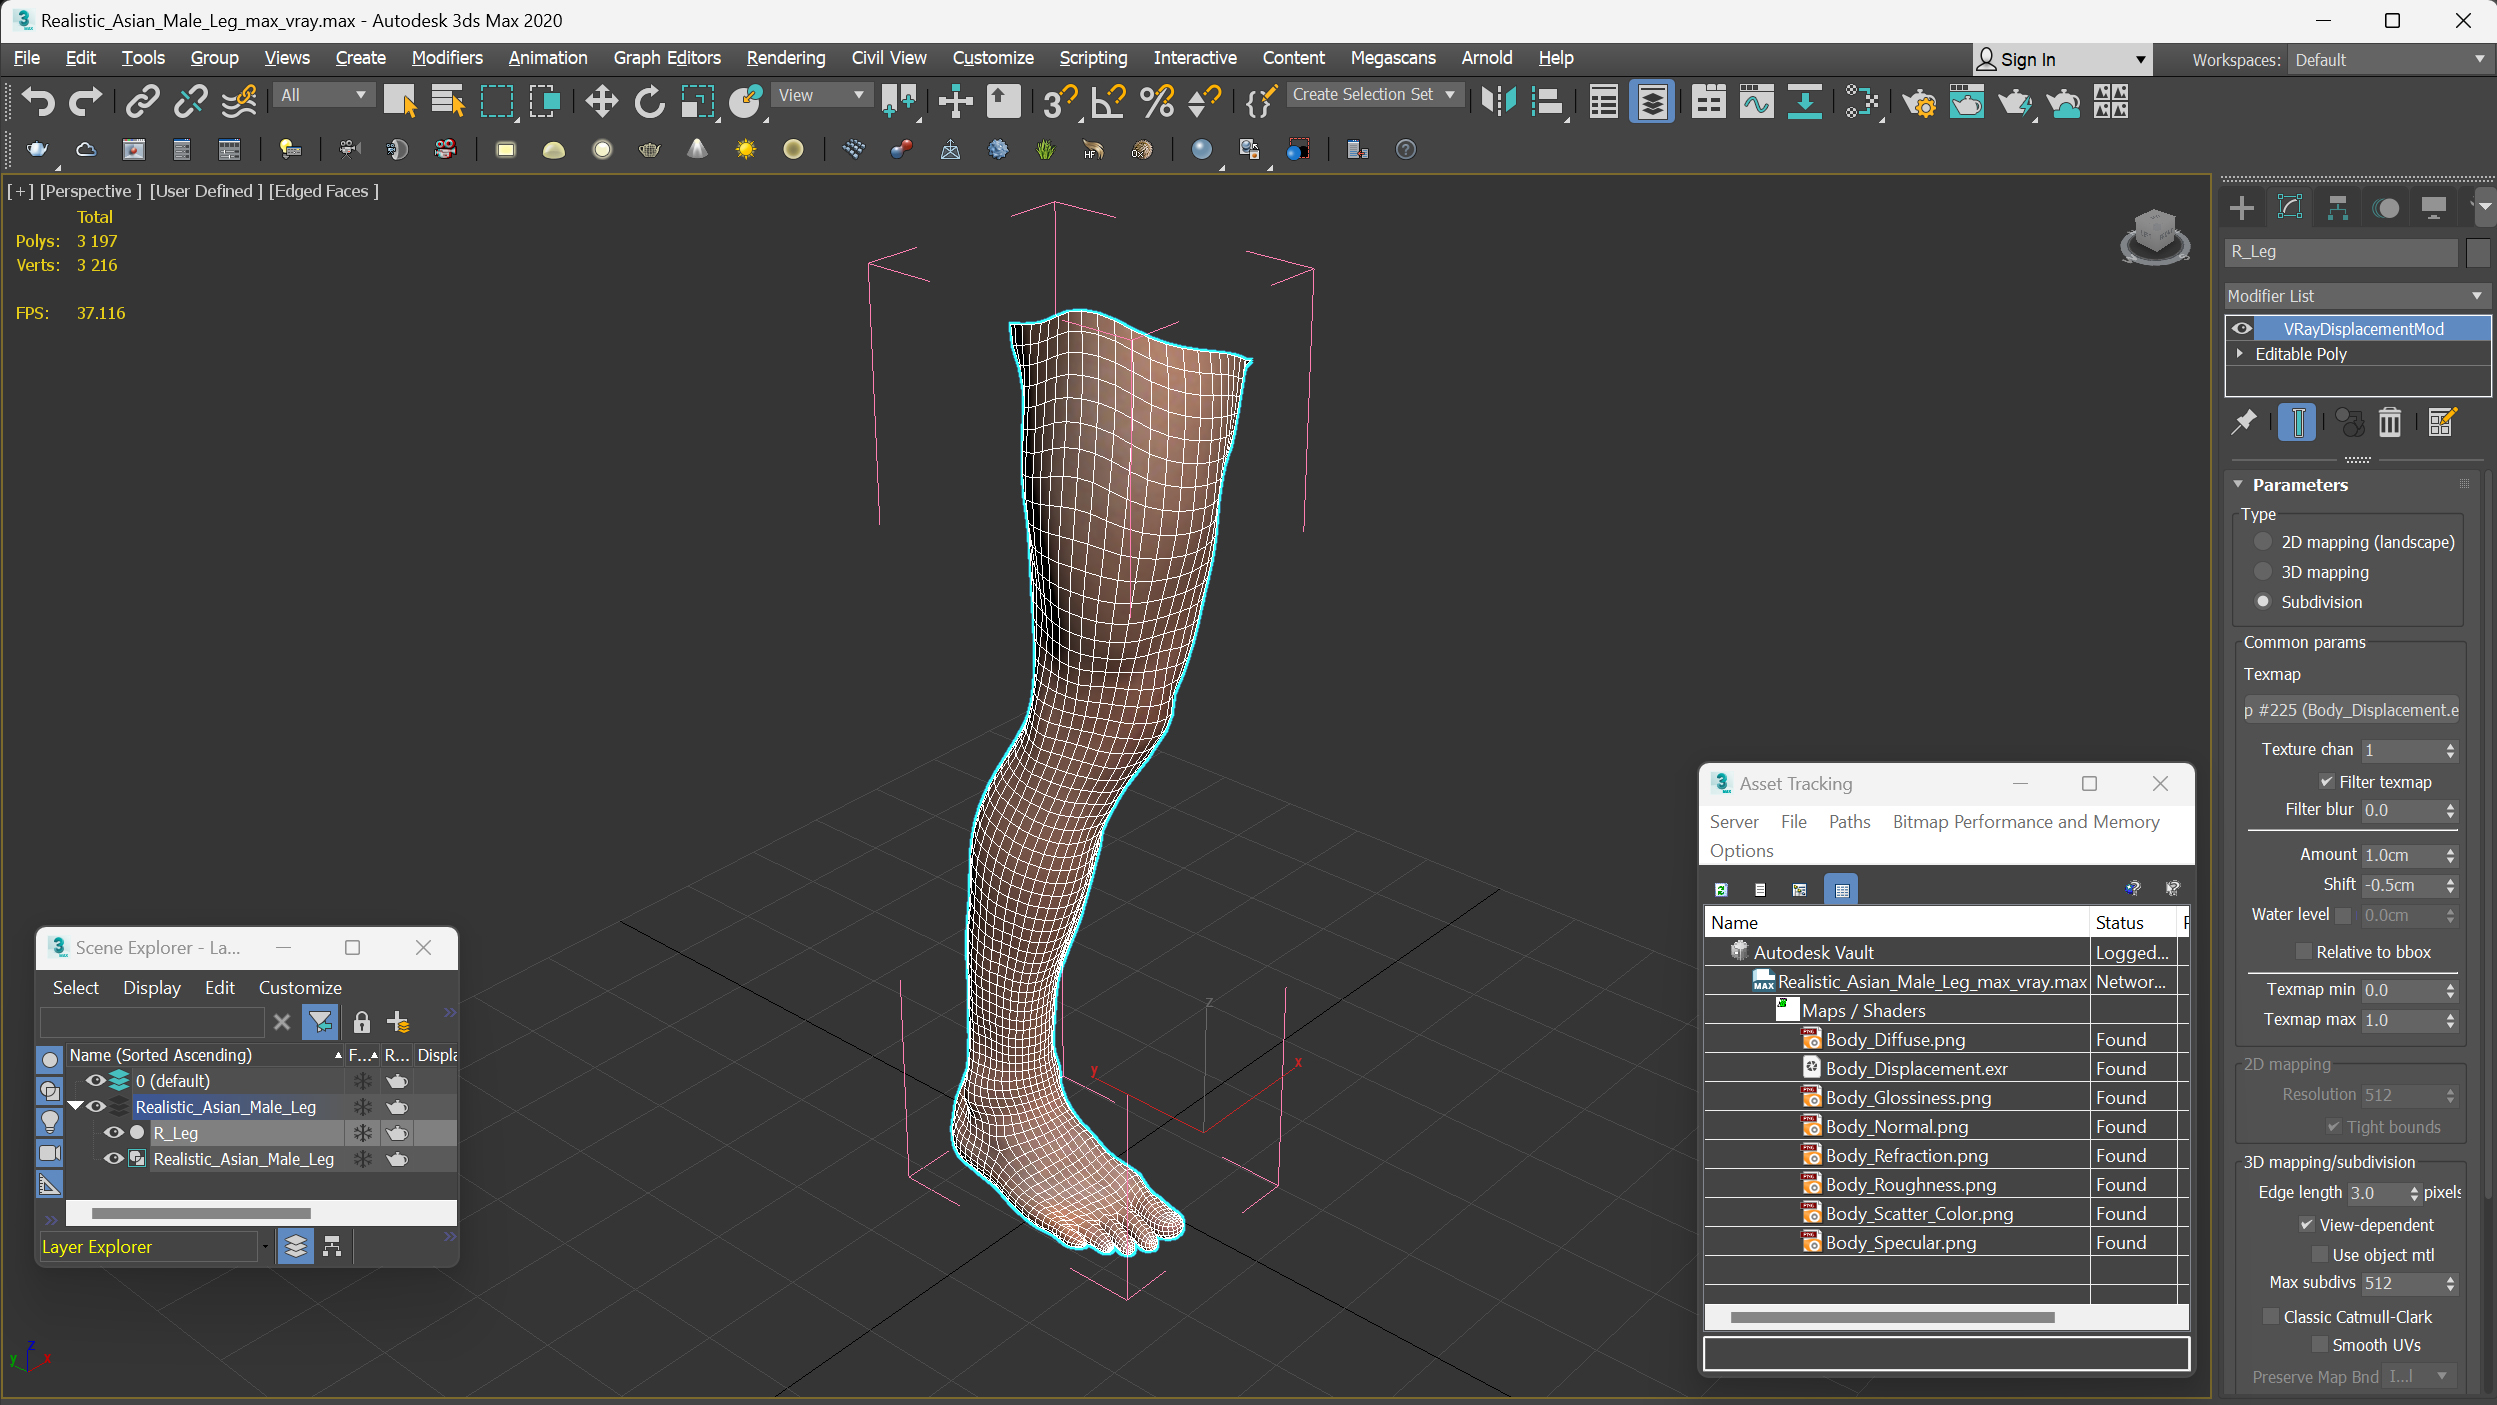
Task: Open the Curve Editor icon
Action: [1756, 101]
